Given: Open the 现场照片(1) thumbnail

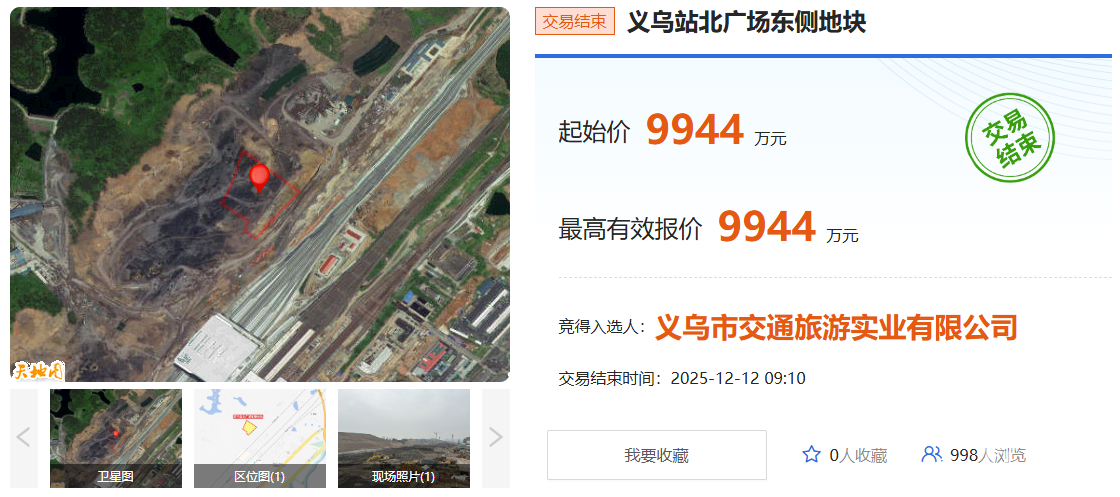Looking at the screenshot, I should point(404,438).
